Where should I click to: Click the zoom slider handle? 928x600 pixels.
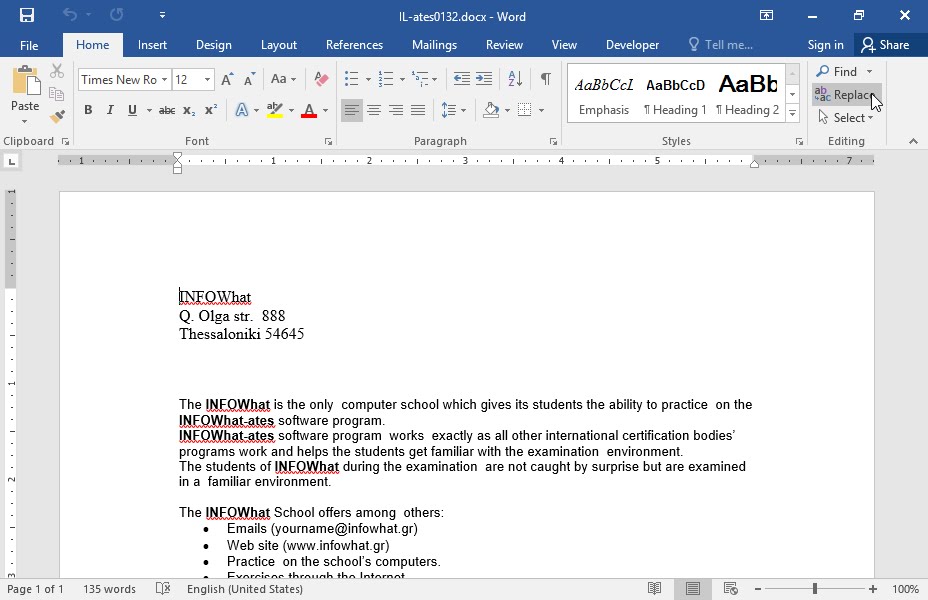[x=815, y=589]
